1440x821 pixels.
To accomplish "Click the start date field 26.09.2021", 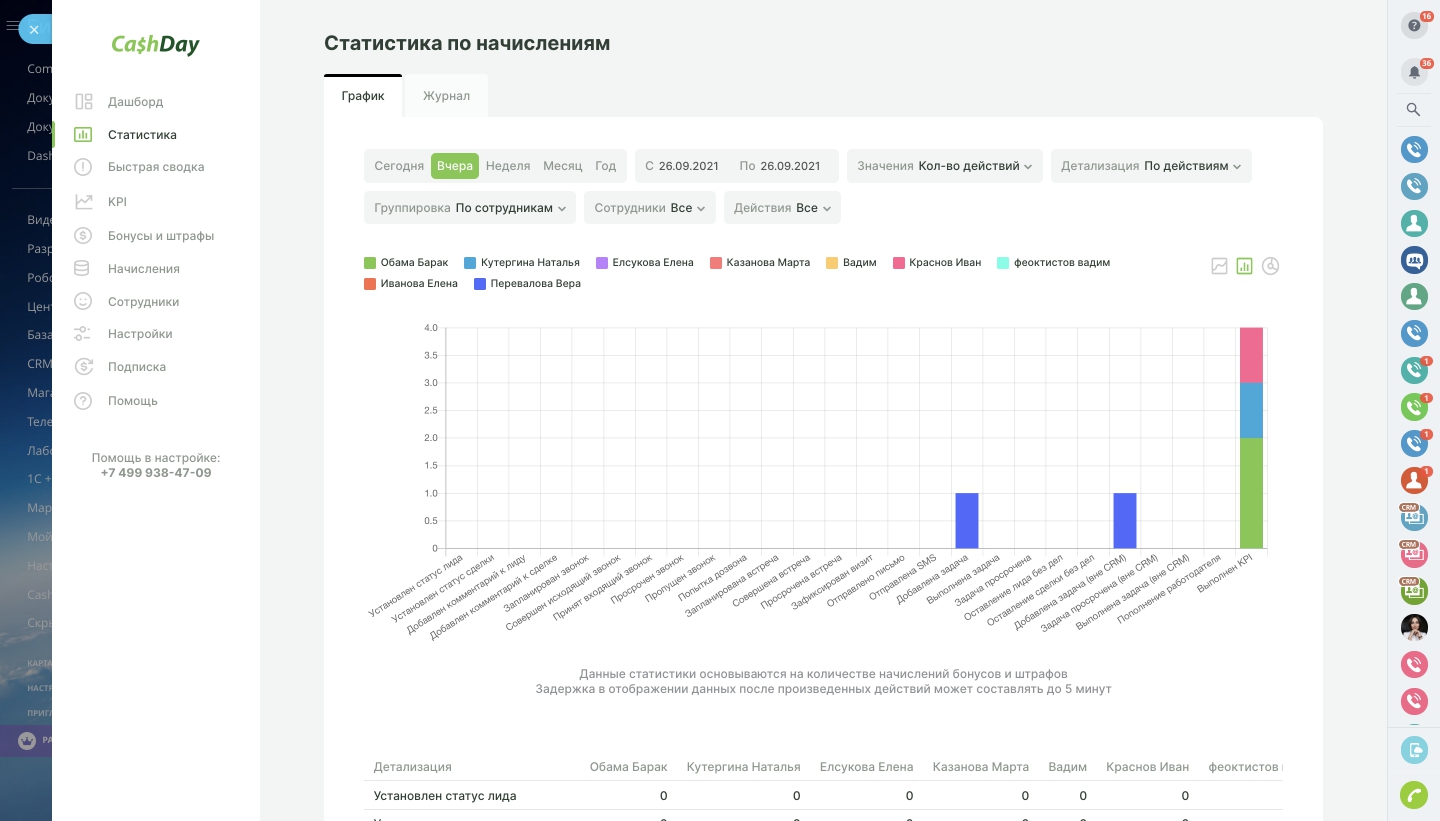I will [682, 166].
